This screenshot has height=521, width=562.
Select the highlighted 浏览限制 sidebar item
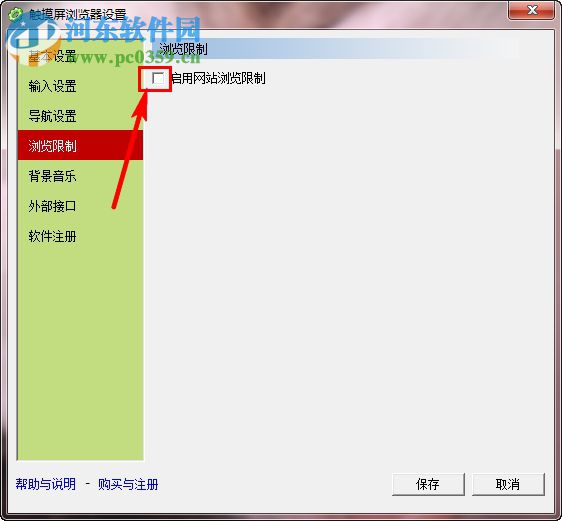click(x=80, y=145)
